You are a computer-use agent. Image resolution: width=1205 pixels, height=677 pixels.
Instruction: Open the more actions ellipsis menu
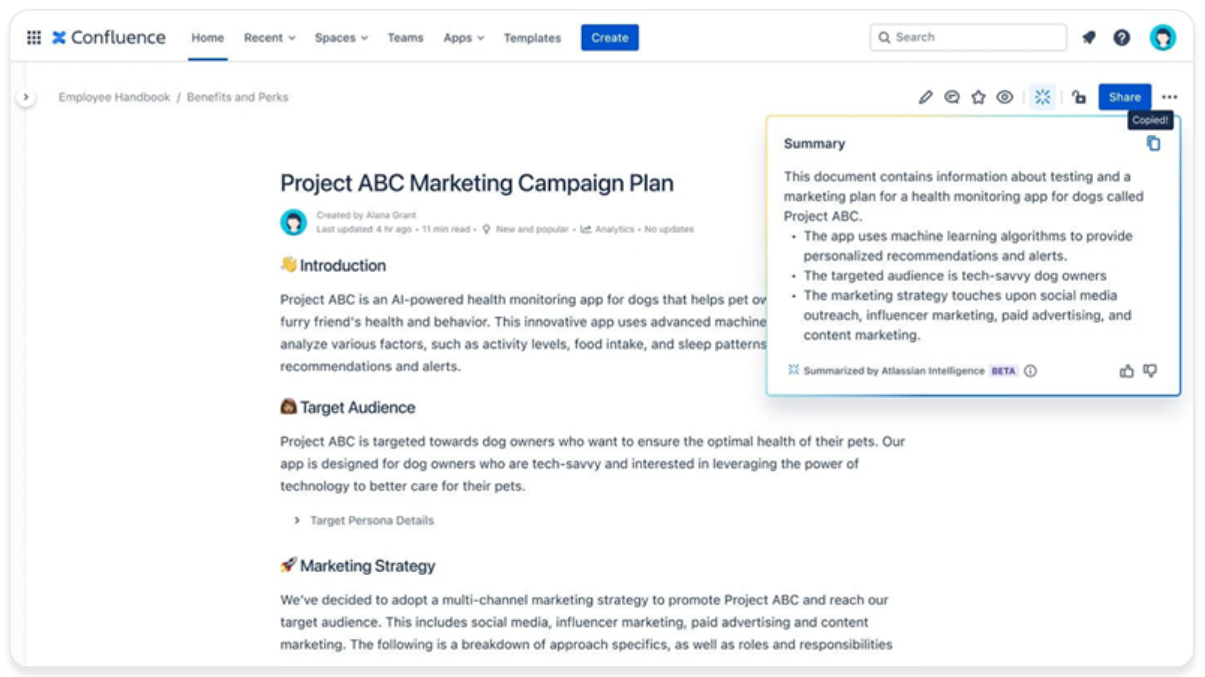pyautogui.click(x=1169, y=97)
